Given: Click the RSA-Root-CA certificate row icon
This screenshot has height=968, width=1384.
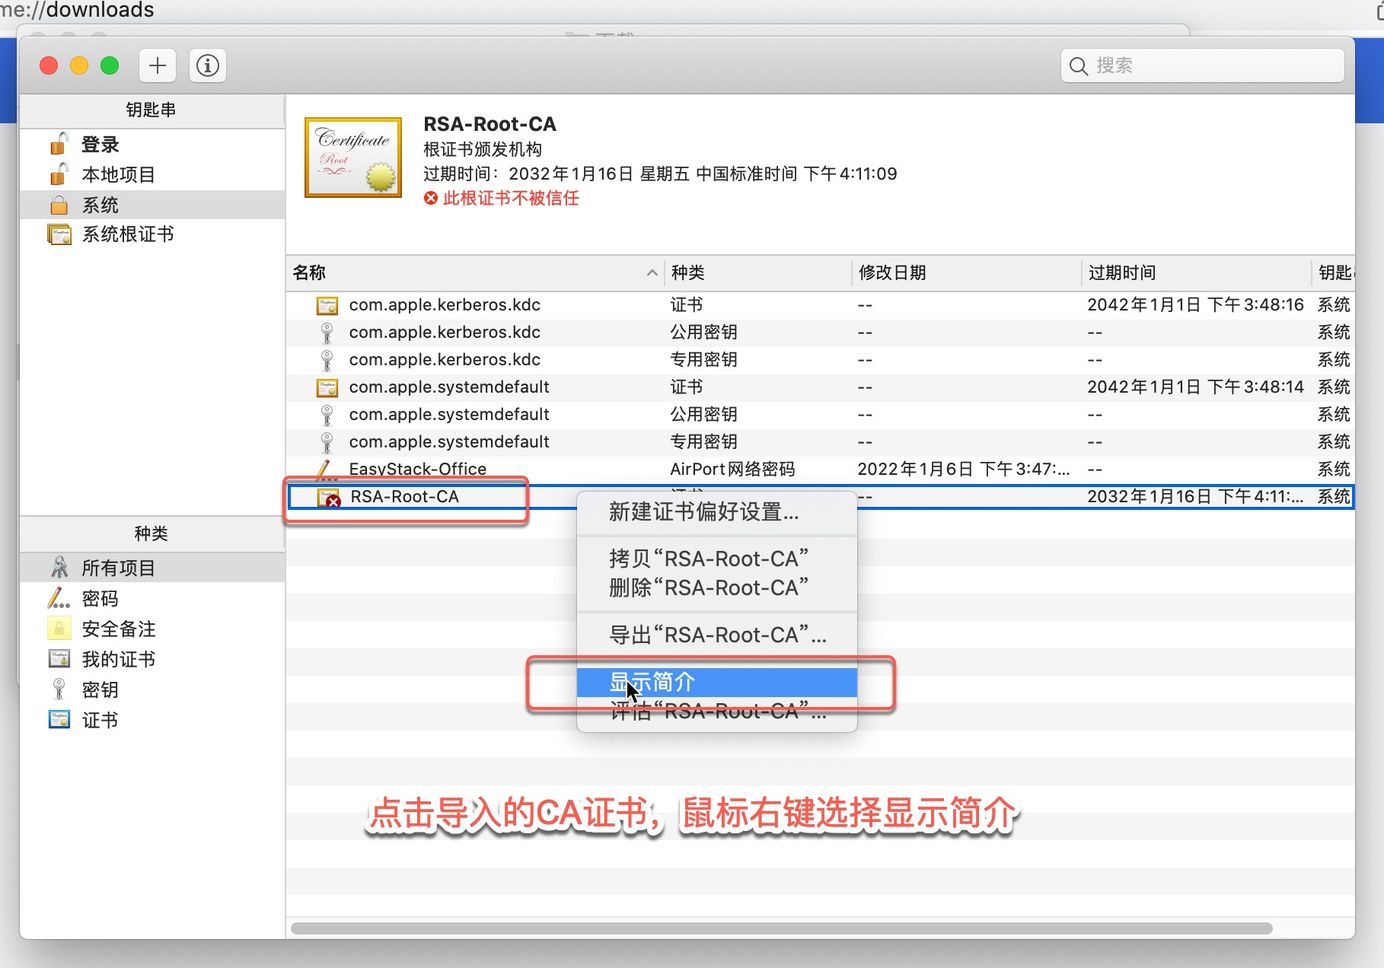Looking at the screenshot, I should click(x=328, y=497).
